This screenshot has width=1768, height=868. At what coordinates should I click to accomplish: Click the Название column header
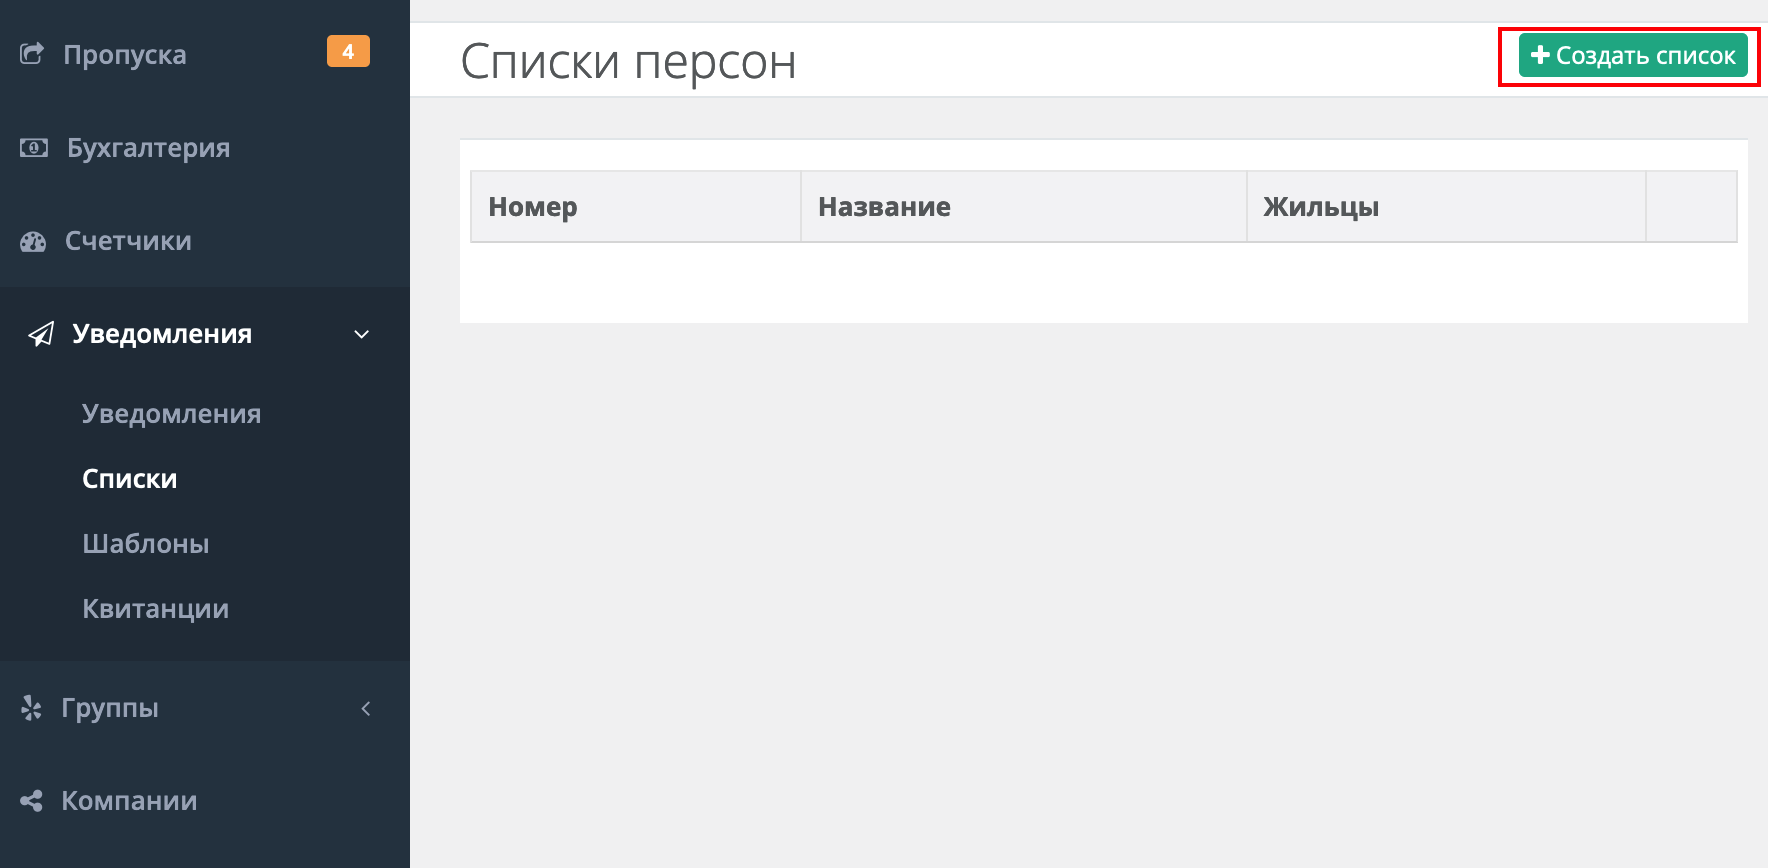1024,207
